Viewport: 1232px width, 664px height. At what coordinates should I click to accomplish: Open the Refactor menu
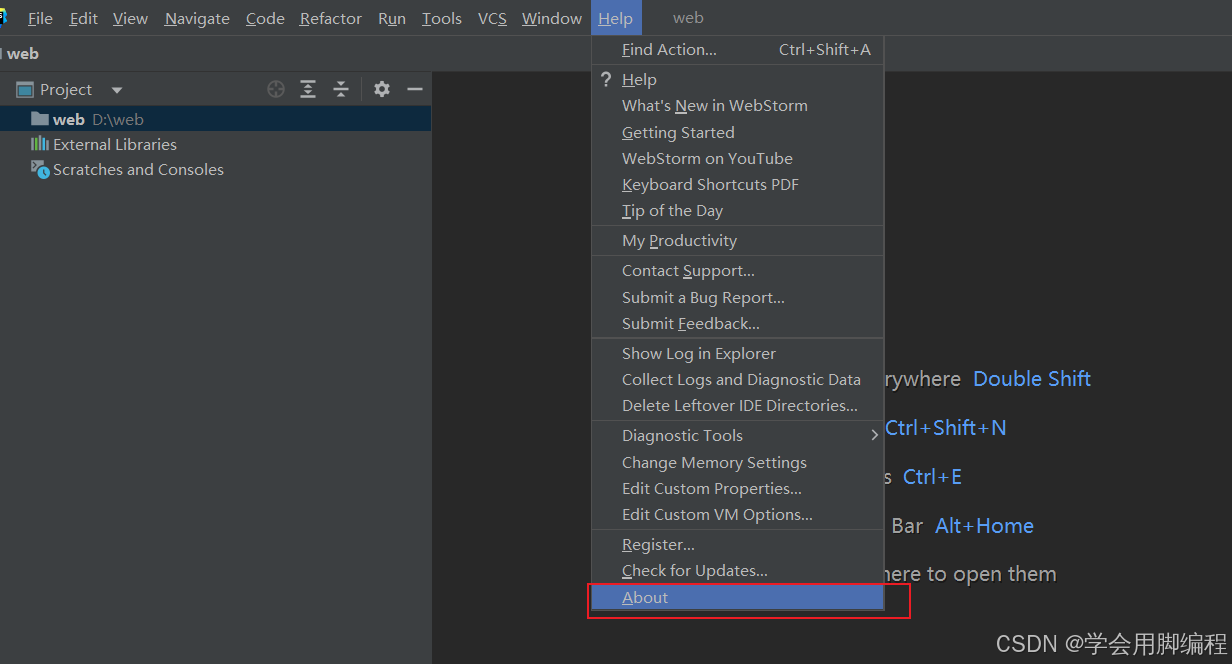[331, 18]
